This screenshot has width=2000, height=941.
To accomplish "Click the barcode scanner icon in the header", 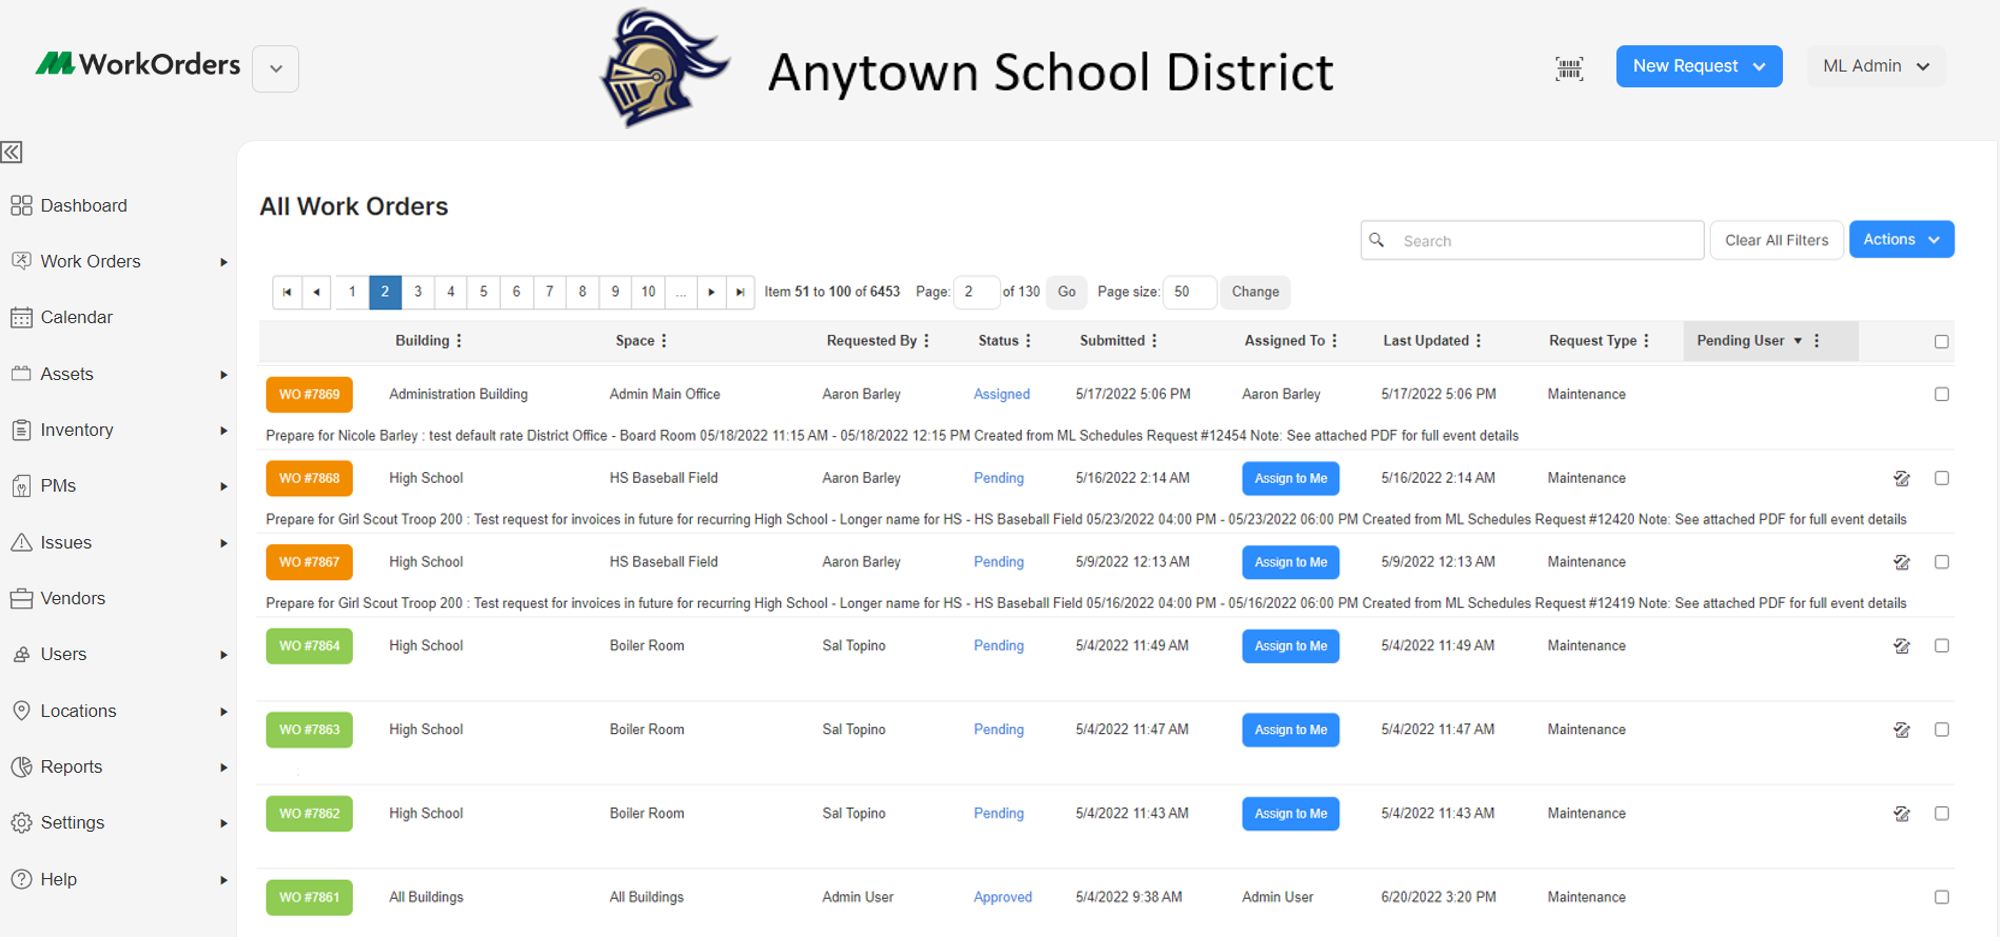I will [1569, 68].
